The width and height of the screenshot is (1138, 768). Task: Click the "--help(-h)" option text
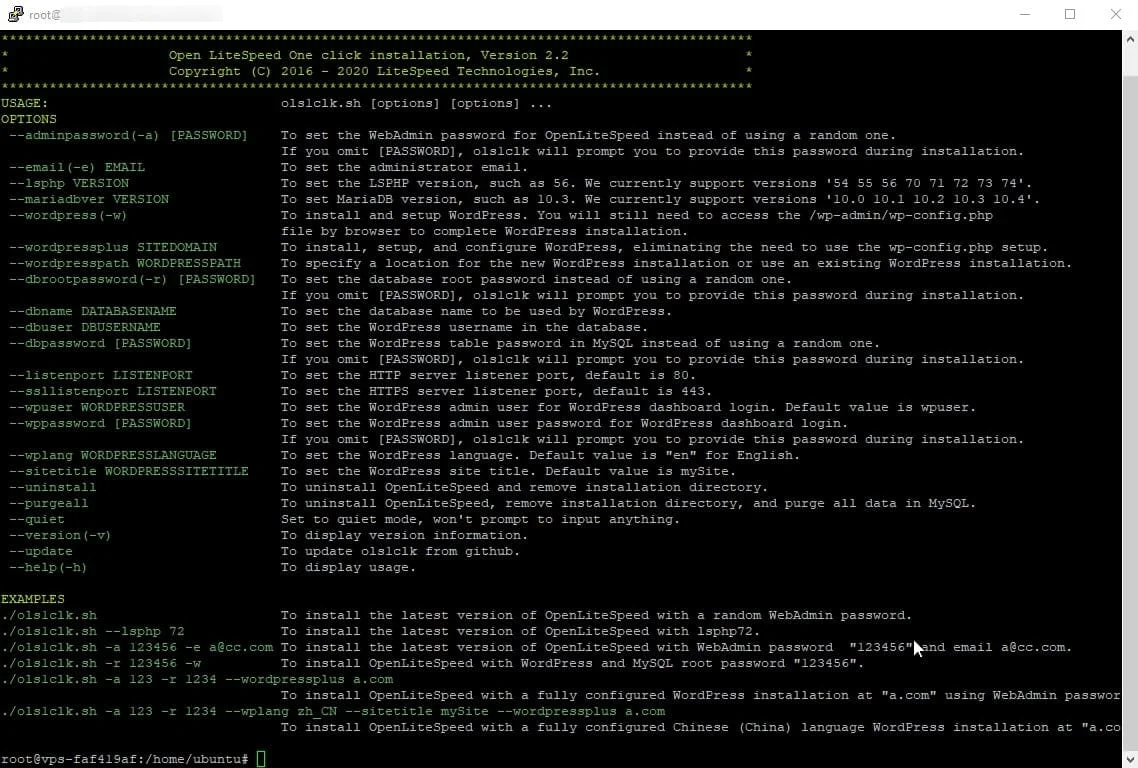click(48, 567)
